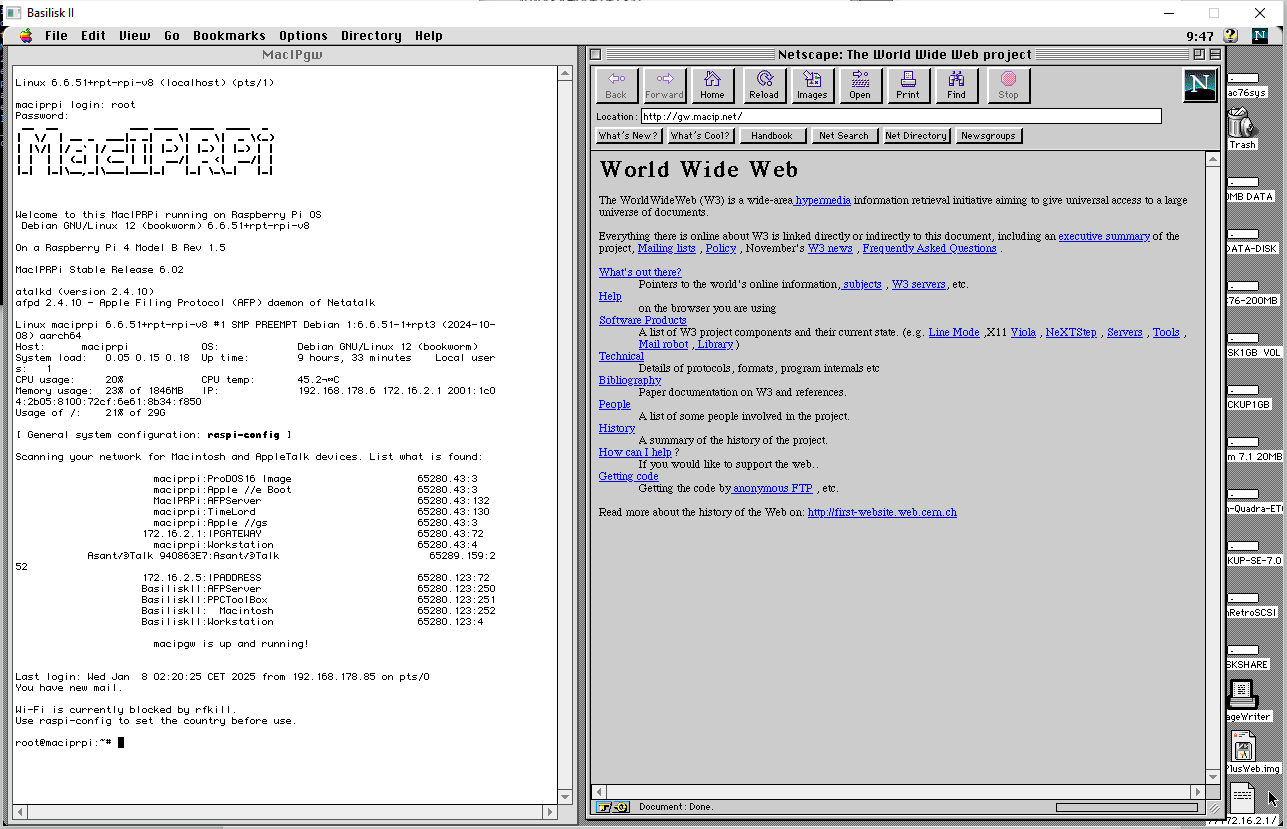
Task: Open the Apple menu
Action: (26, 36)
